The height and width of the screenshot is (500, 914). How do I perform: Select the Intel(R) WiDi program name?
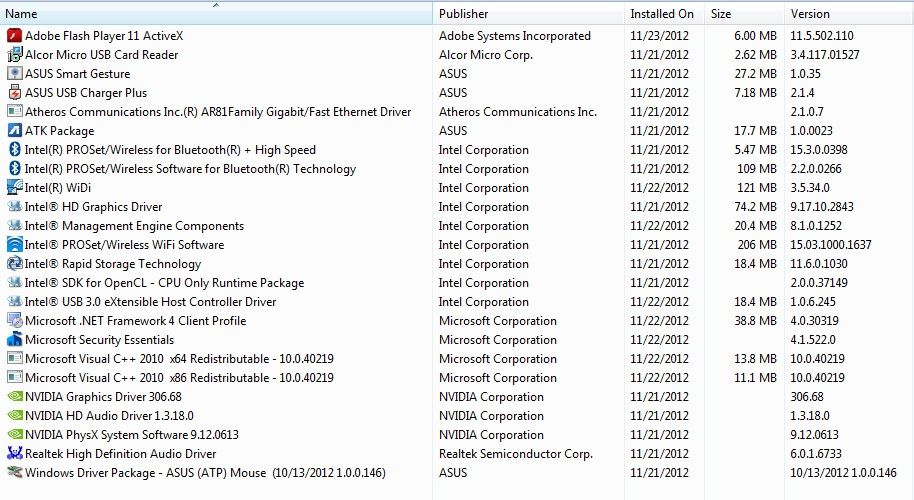(x=58, y=188)
